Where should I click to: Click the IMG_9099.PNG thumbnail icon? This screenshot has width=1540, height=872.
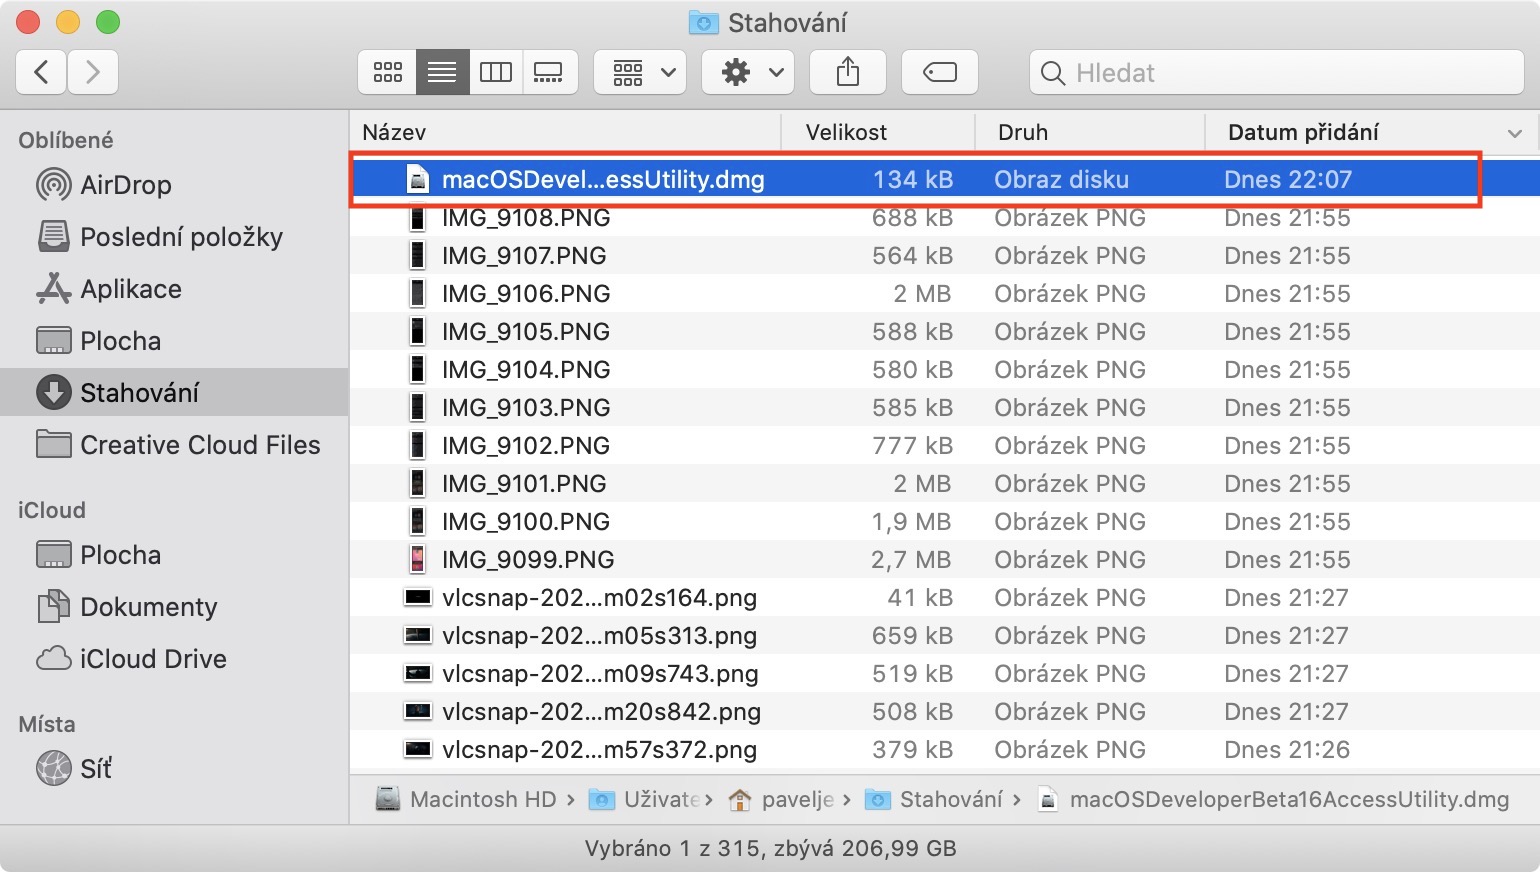[417, 559]
